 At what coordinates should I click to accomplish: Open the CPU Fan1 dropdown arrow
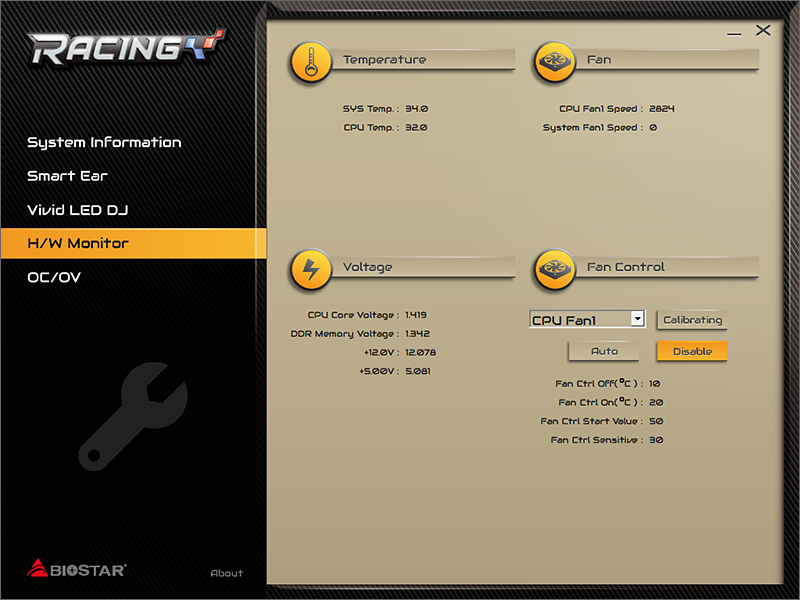click(x=637, y=319)
